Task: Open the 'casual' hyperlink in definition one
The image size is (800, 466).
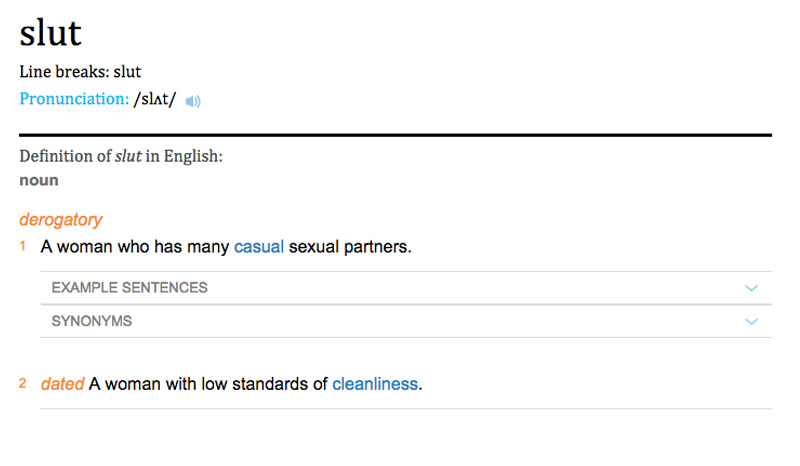Action: [x=259, y=246]
